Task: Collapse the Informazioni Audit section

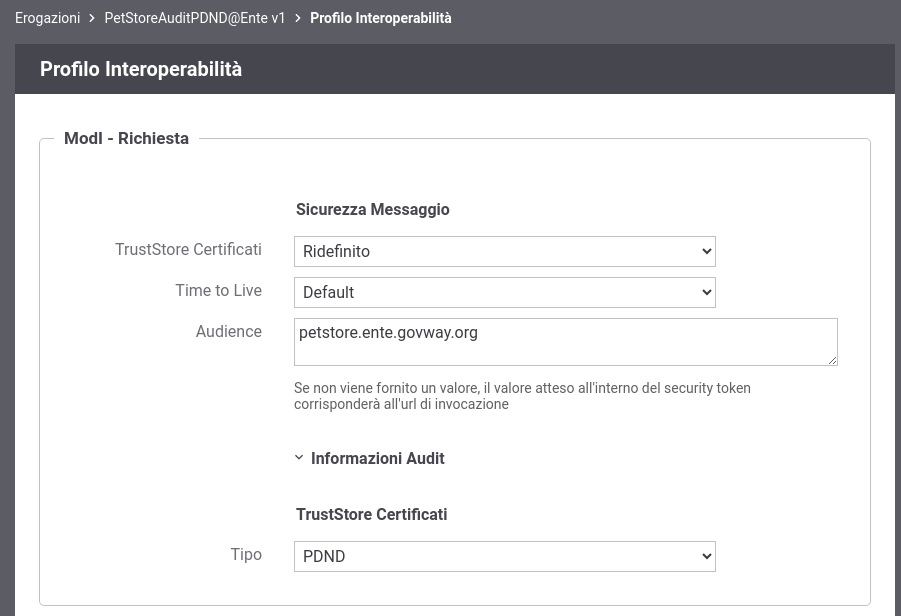Action: point(370,459)
